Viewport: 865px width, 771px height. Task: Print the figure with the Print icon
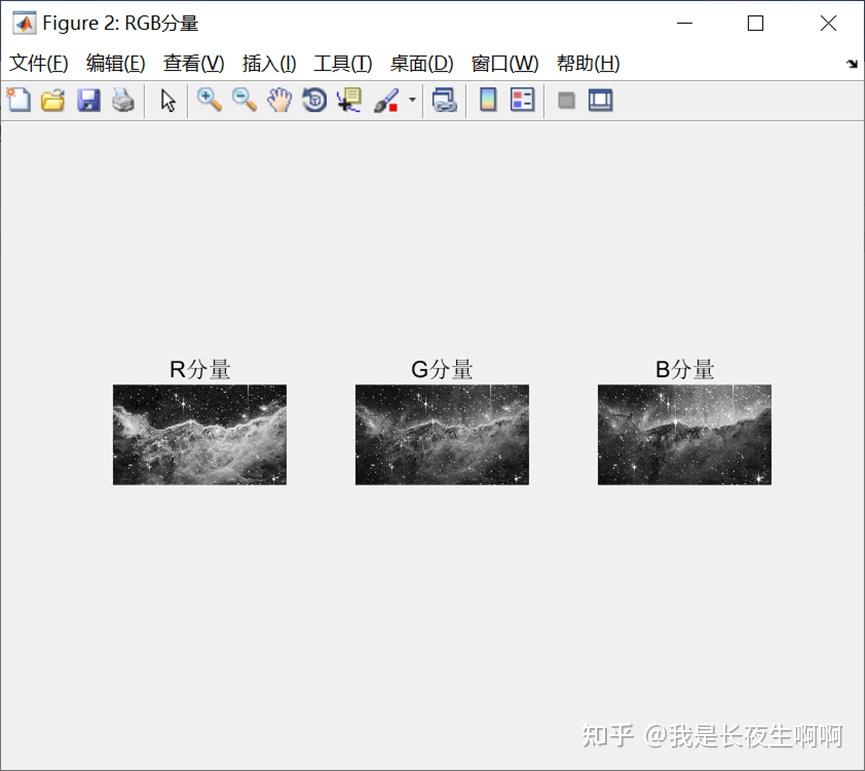click(x=123, y=100)
